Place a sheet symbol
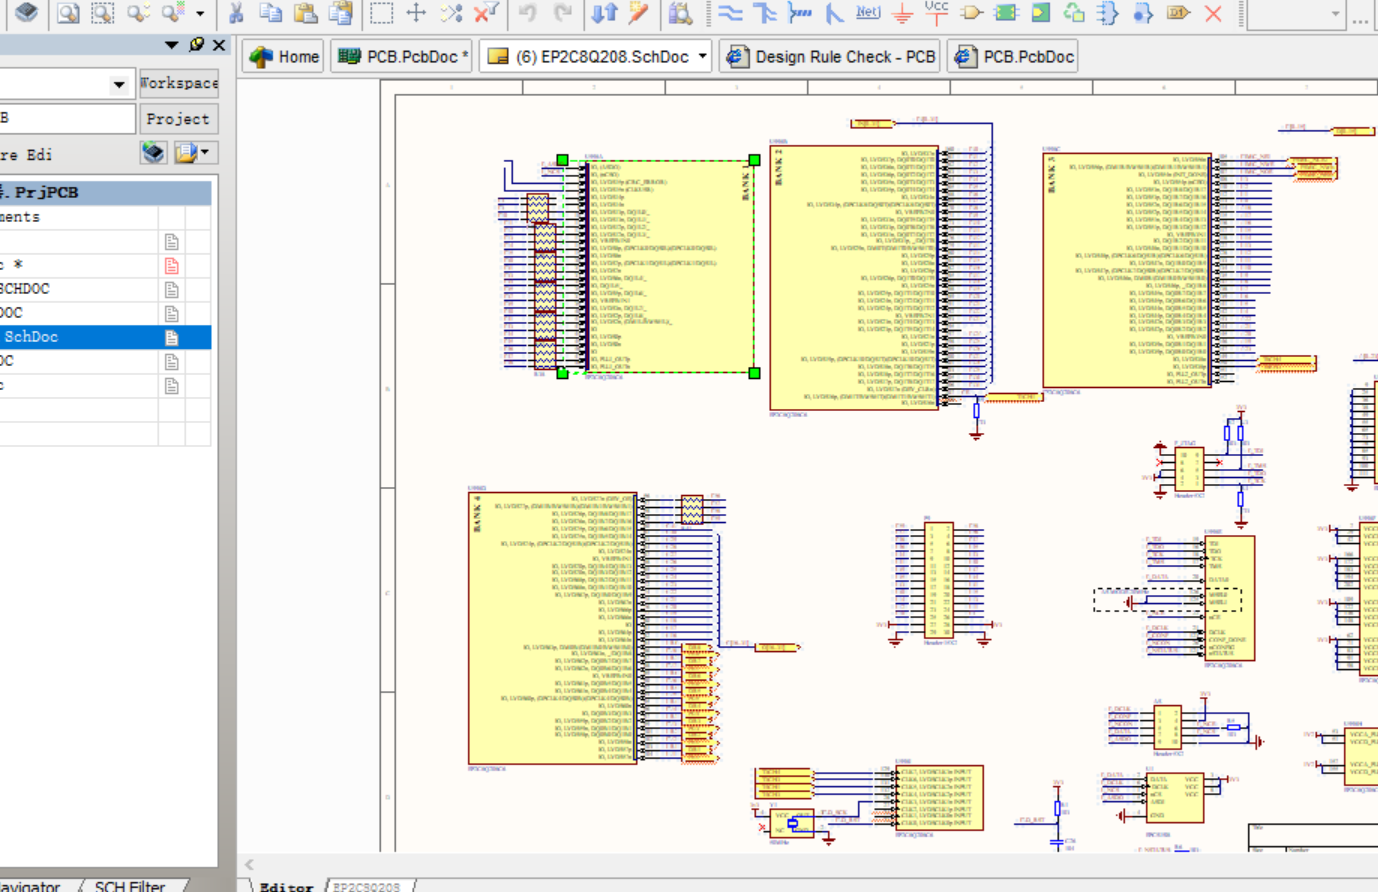This screenshot has width=1378, height=892. tap(1006, 13)
